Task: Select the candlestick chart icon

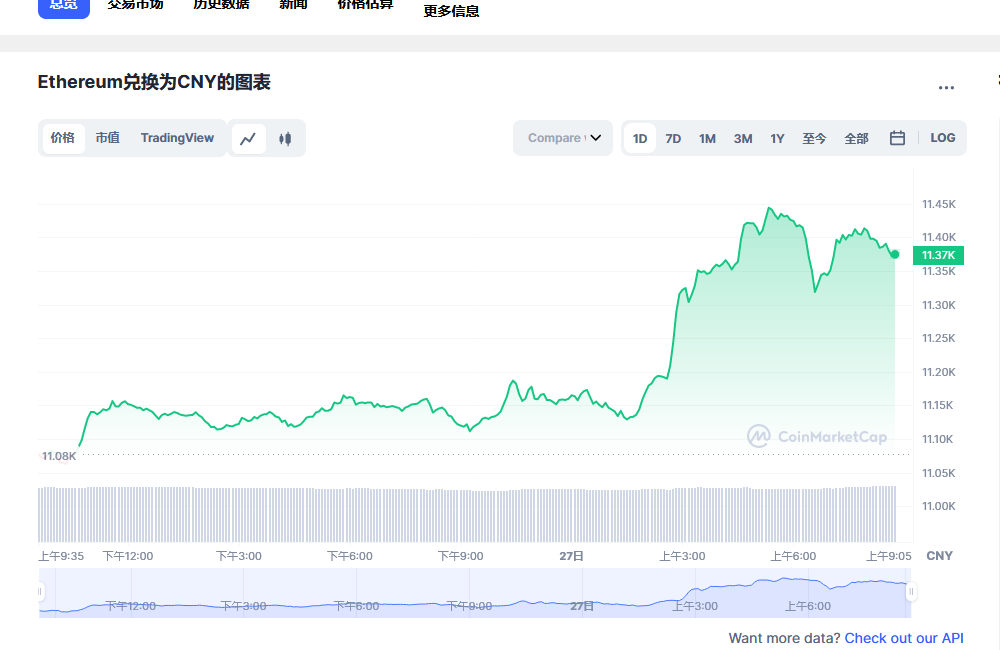Action: 284,138
